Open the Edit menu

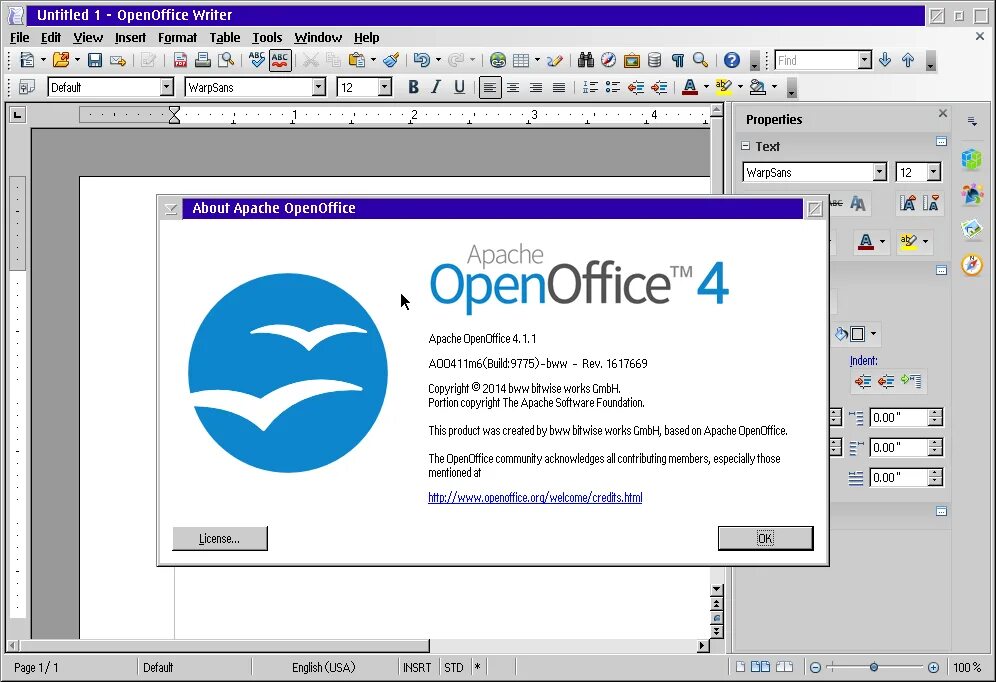[x=51, y=37]
